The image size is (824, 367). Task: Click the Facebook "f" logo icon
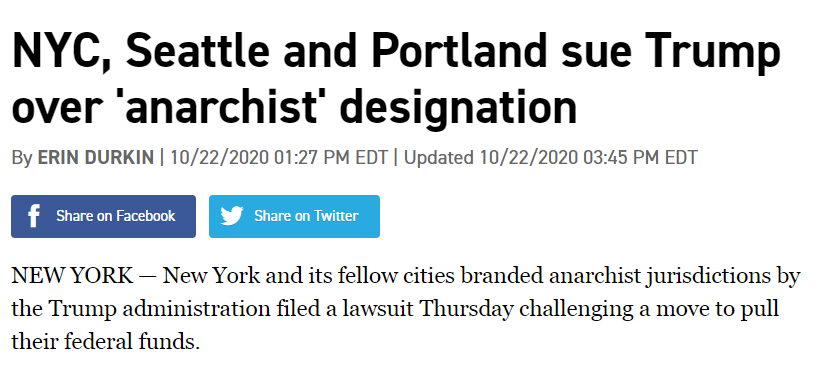(34, 216)
